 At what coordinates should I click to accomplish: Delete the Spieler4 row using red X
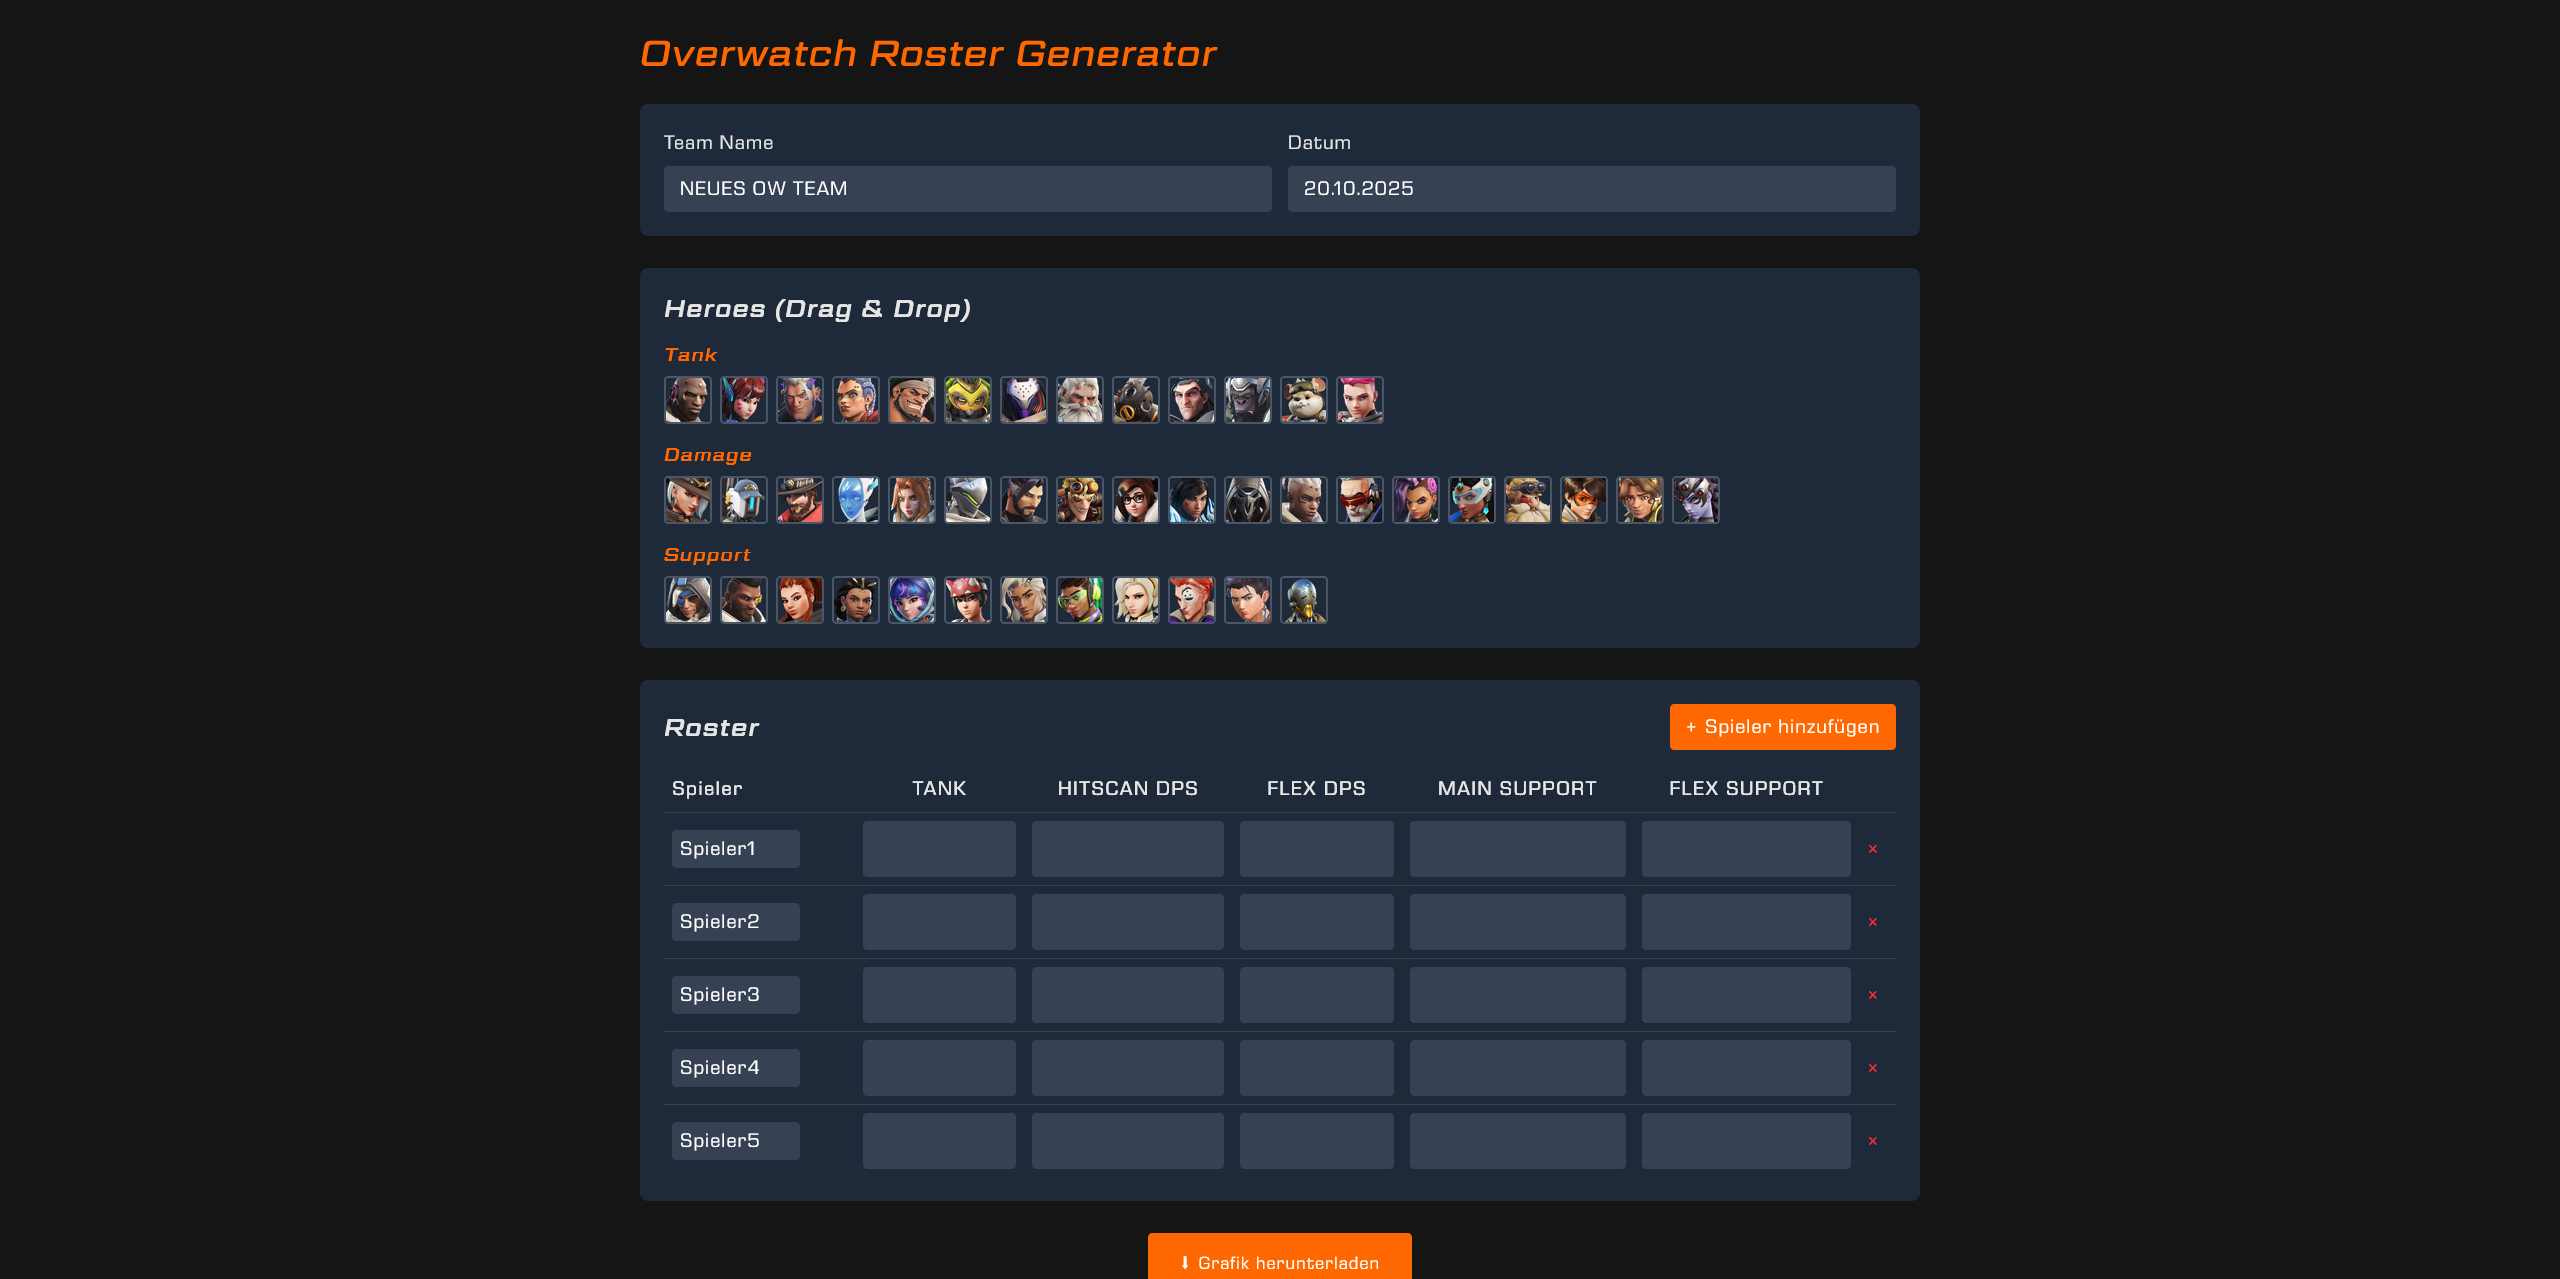(1872, 1068)
